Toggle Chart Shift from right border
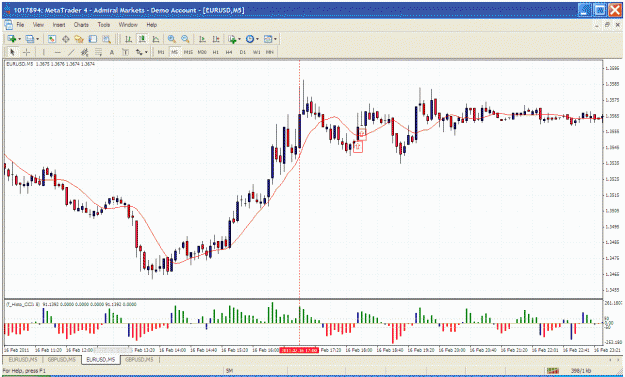The height and width of the screenshot is (377, 625). click(216, 39)
